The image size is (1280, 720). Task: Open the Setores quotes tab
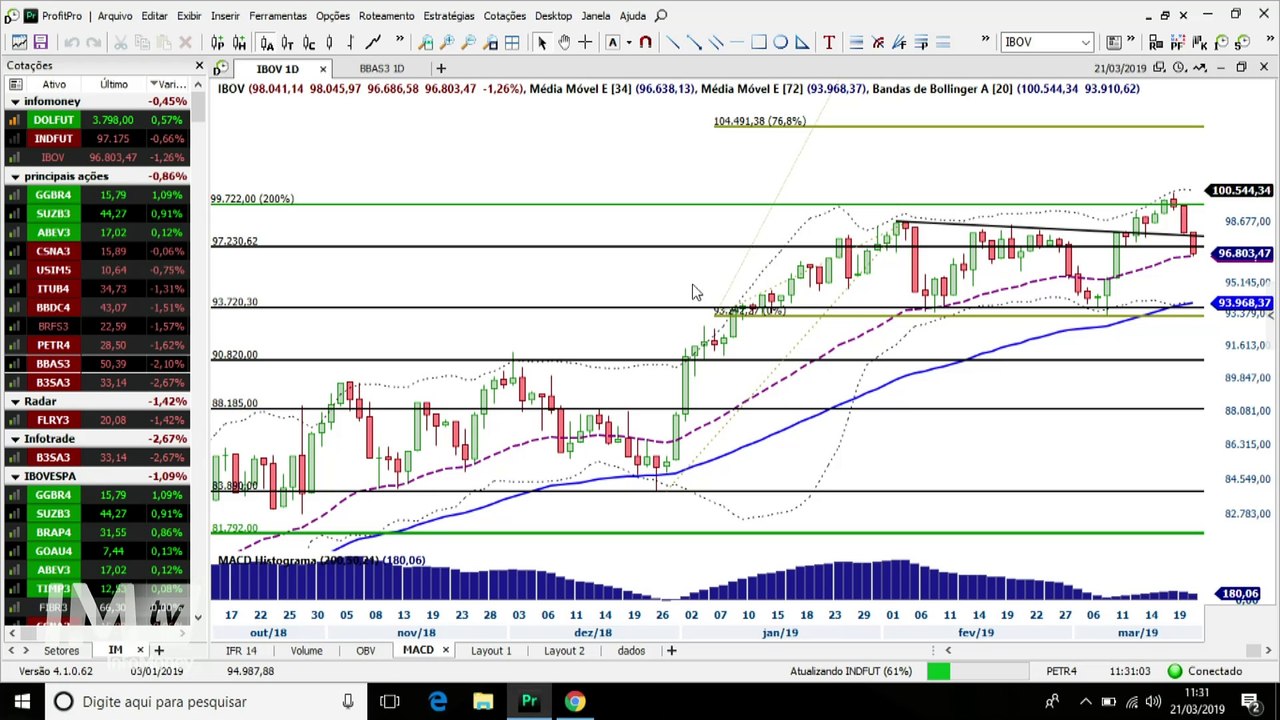pyautogui.click(x=61, y=651)
